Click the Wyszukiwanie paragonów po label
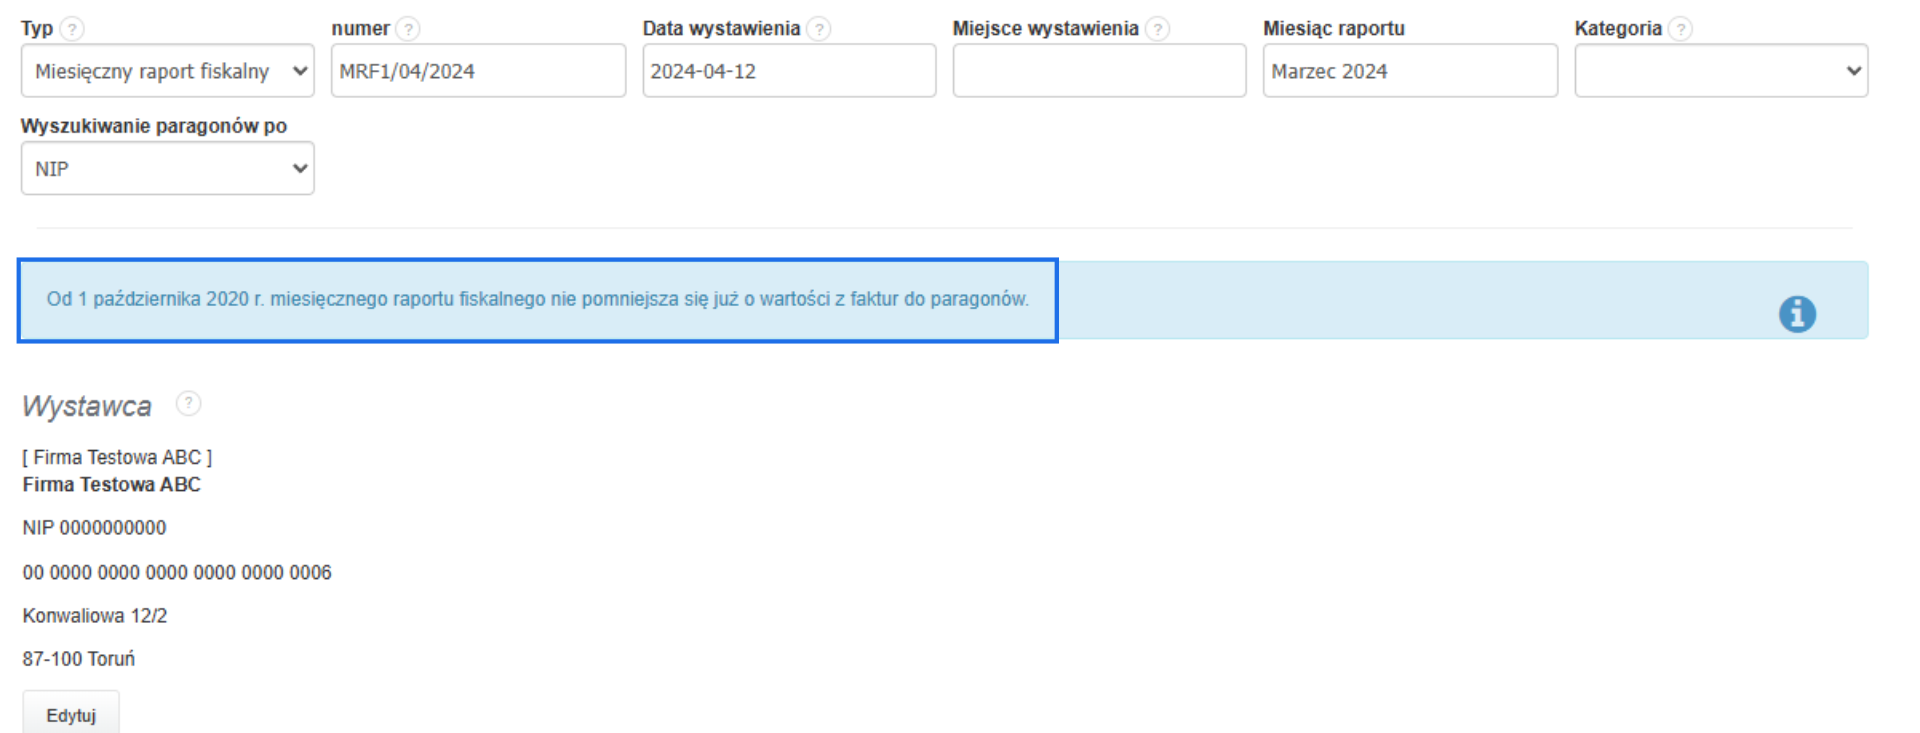Image resolution: width=1920 pixels, height=733 pixels. tap(154, 126)
